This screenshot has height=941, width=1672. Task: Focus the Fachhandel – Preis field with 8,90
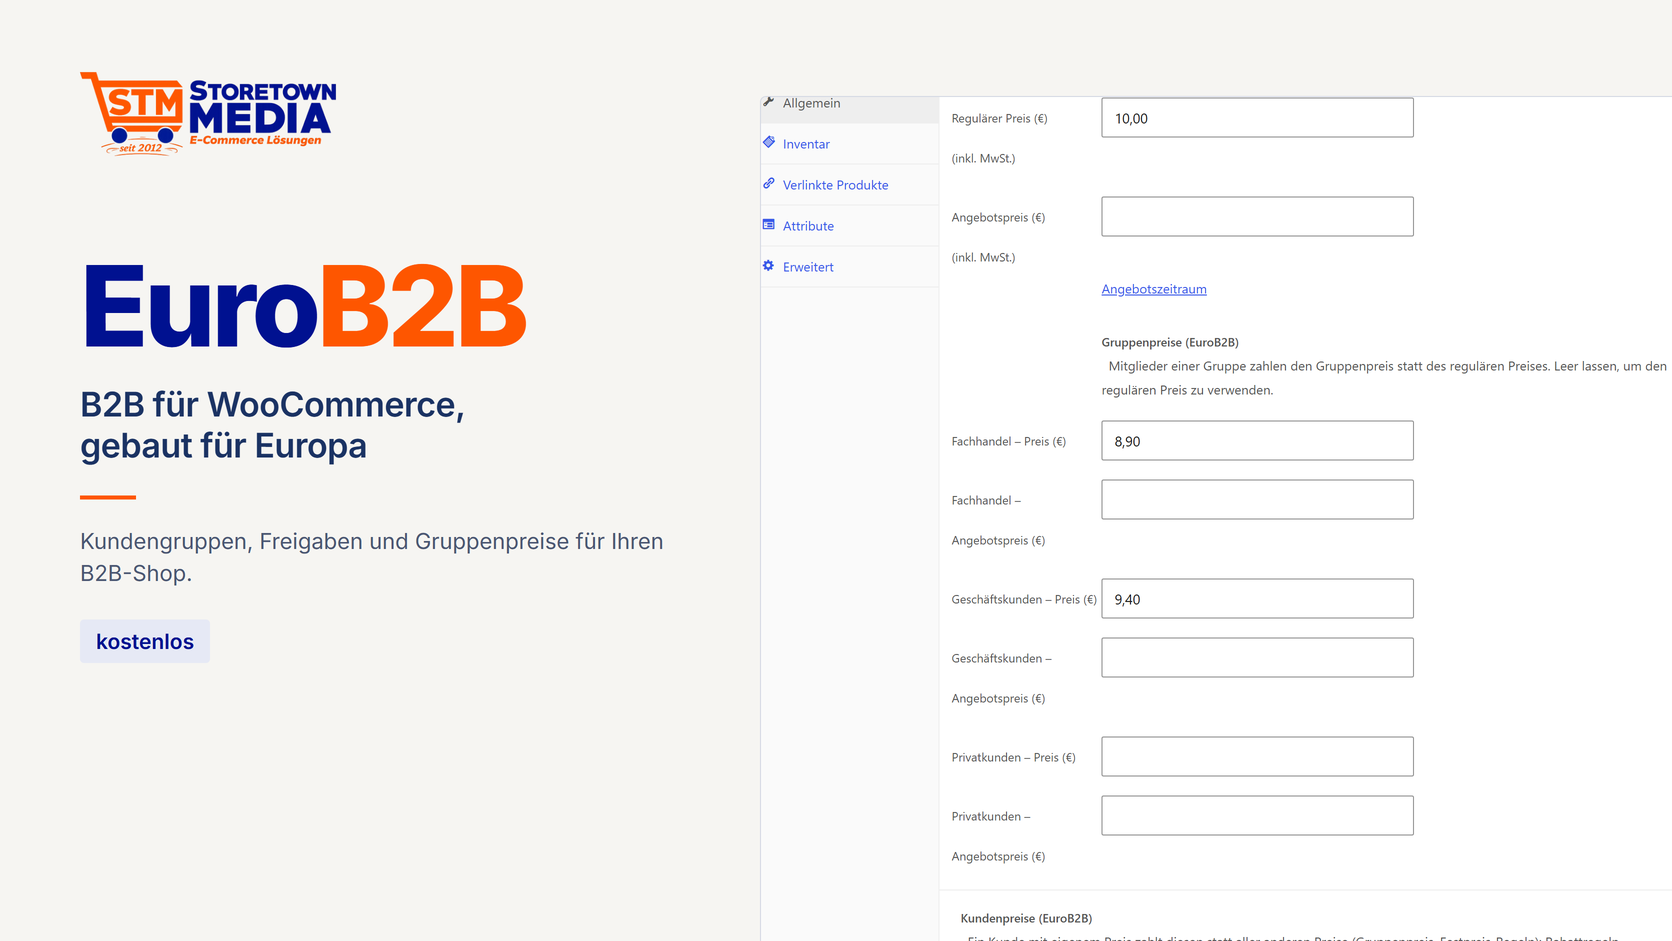click(1257, 441)
